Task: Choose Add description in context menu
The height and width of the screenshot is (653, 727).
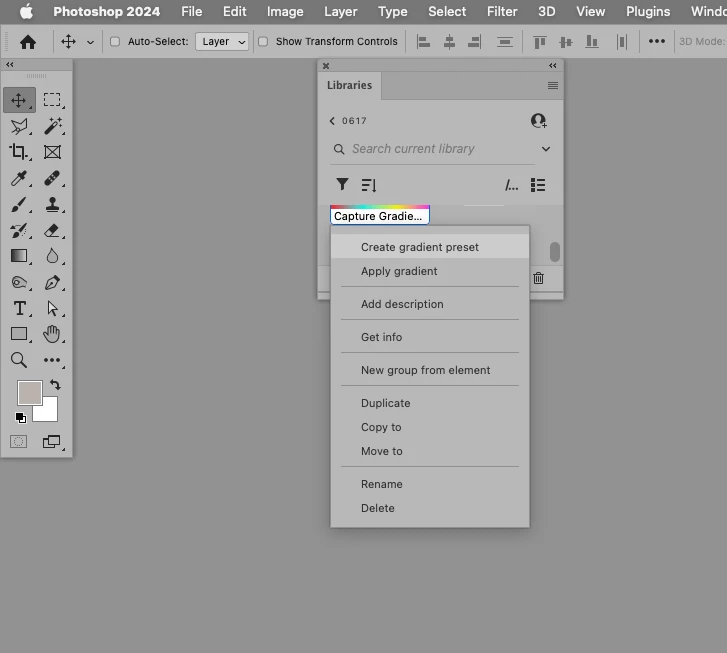Action: (430, 304)
